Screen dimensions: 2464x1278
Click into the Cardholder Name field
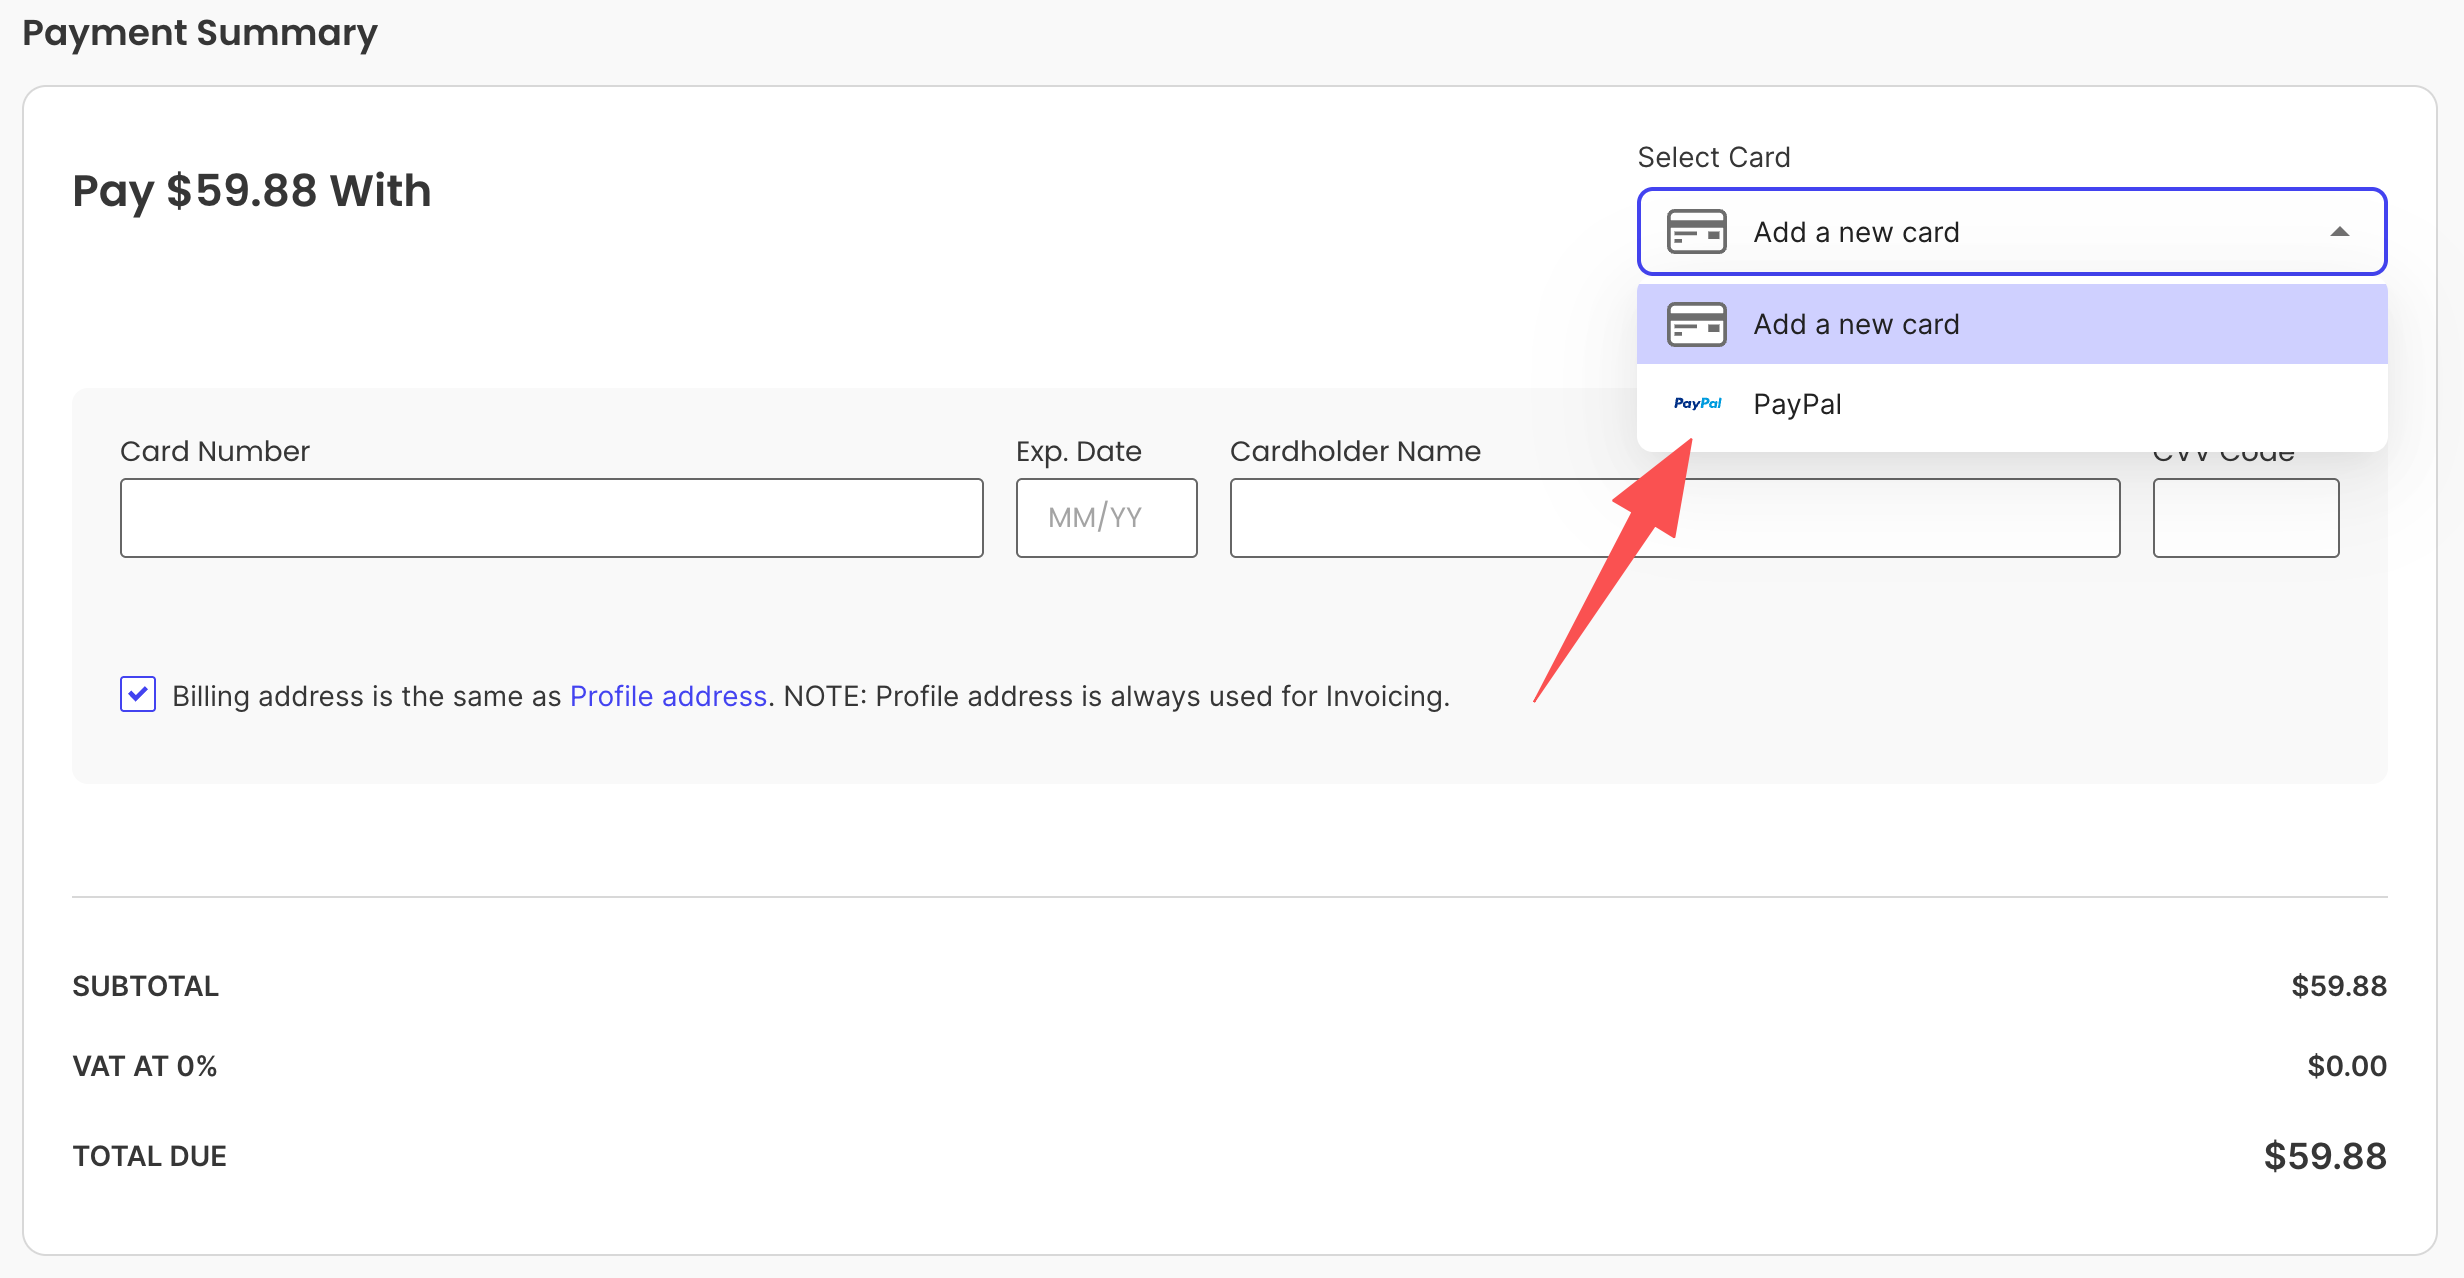tap(1420, 518)
